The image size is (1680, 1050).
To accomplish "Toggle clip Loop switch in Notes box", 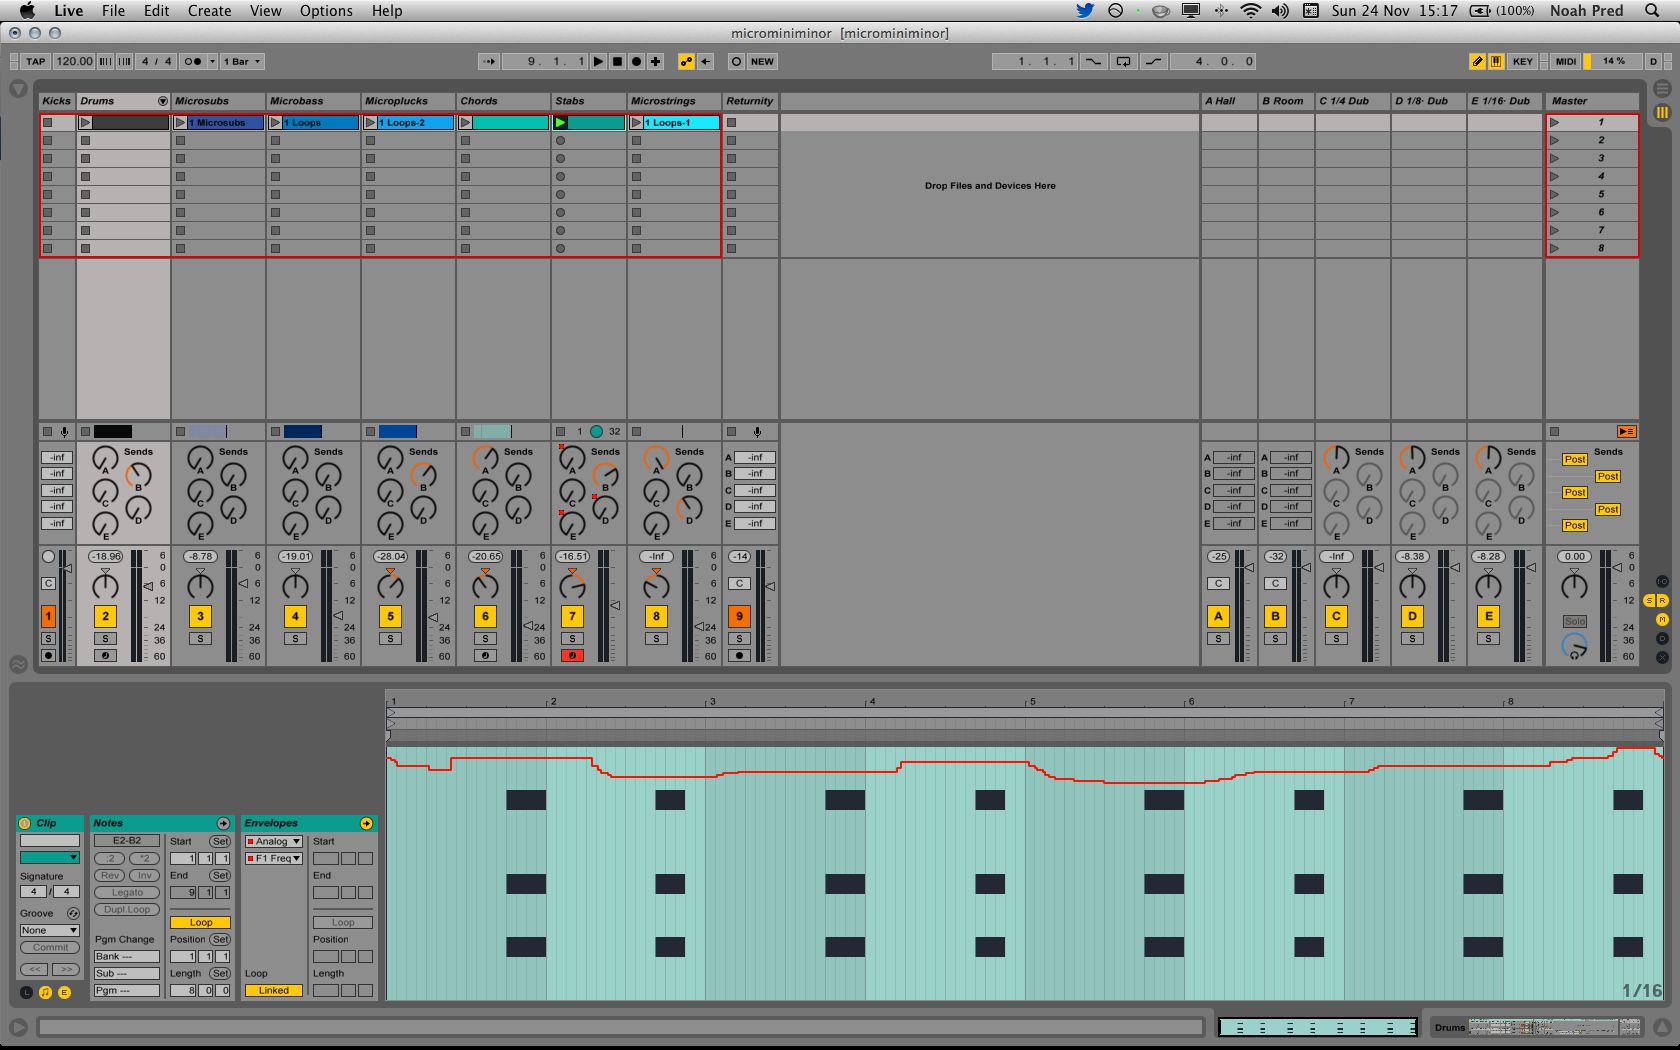I will (x=200, y=923).
